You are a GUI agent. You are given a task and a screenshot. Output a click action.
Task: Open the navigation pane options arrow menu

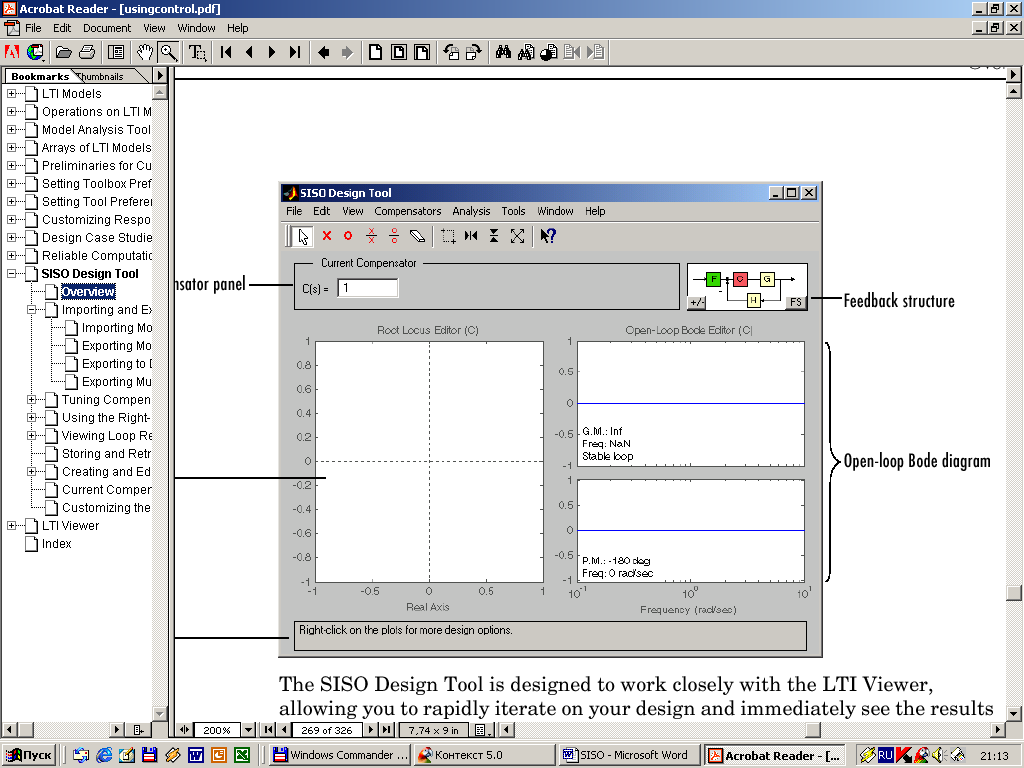pos(160,76)
